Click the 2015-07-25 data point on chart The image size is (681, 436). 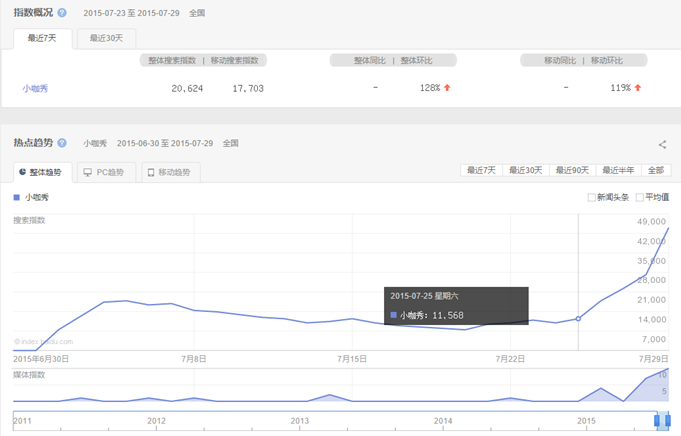click(x=578, y=319)
